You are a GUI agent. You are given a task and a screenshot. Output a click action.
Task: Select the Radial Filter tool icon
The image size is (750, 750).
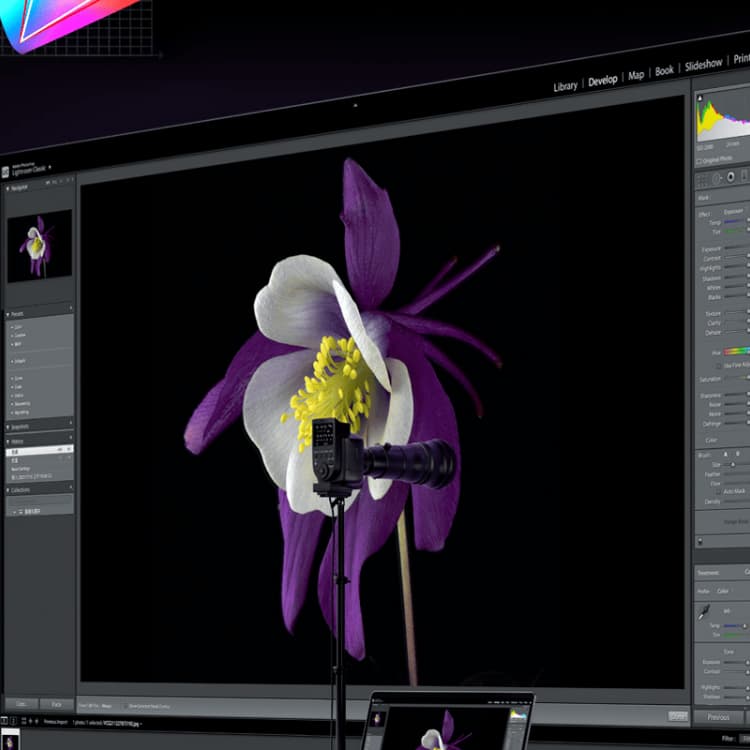coord(731,177)
